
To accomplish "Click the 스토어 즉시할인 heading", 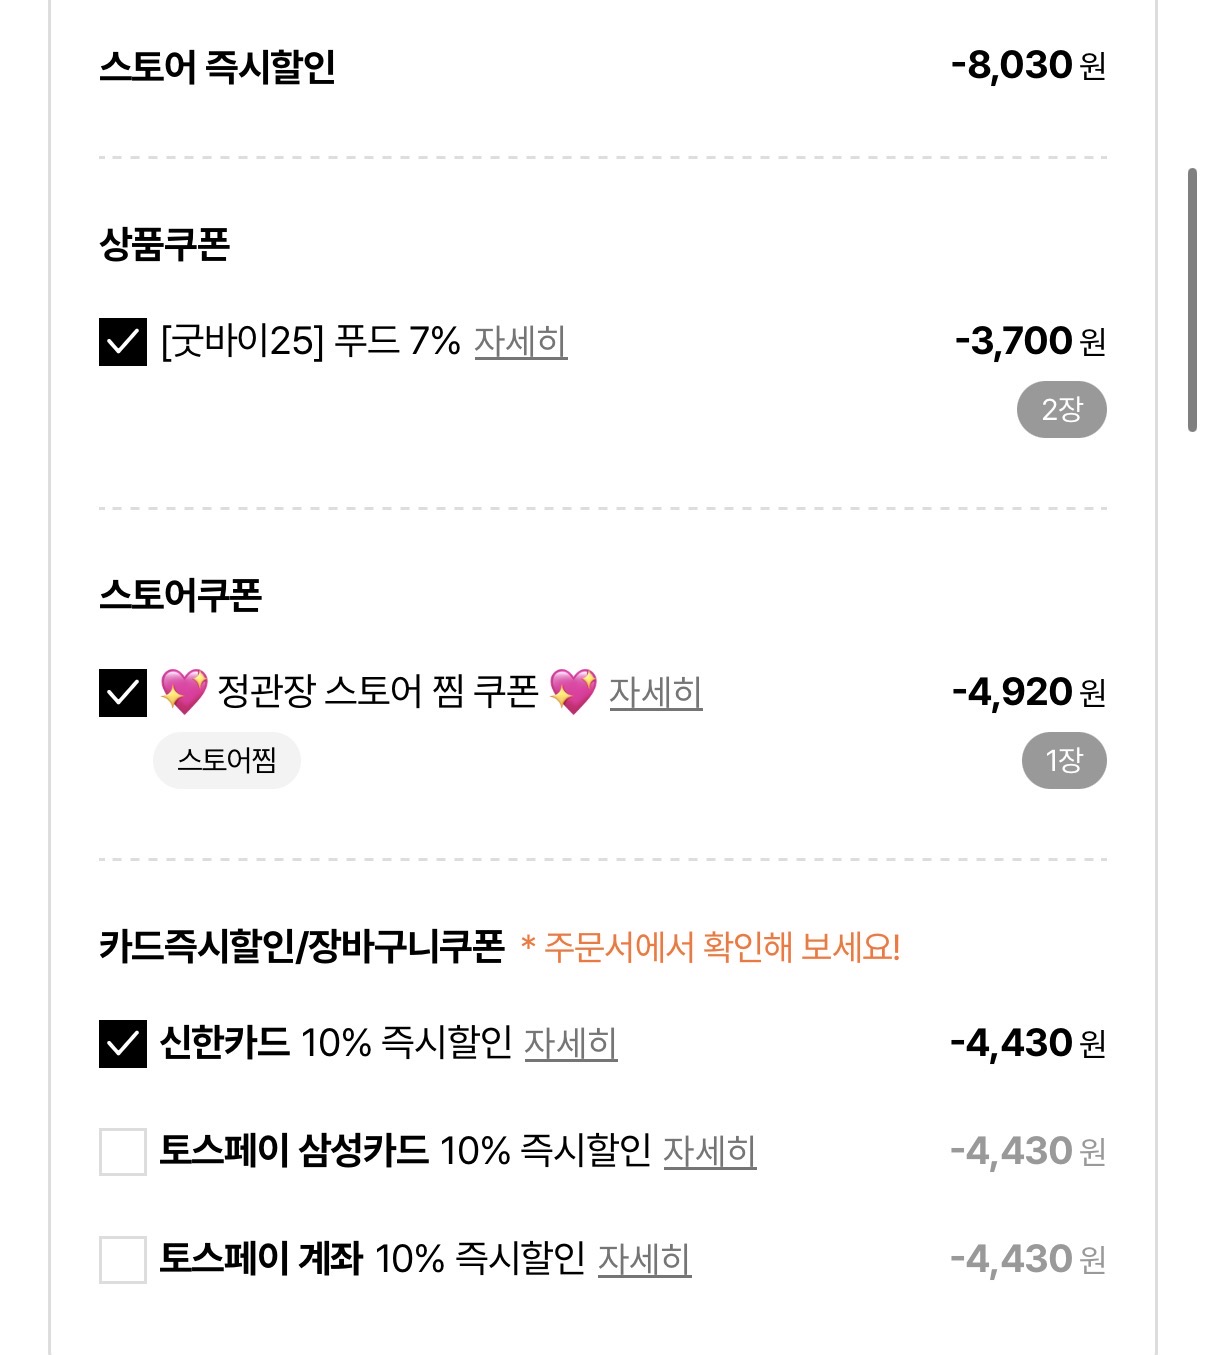I will pyautogui.click(x=217, y=67).
